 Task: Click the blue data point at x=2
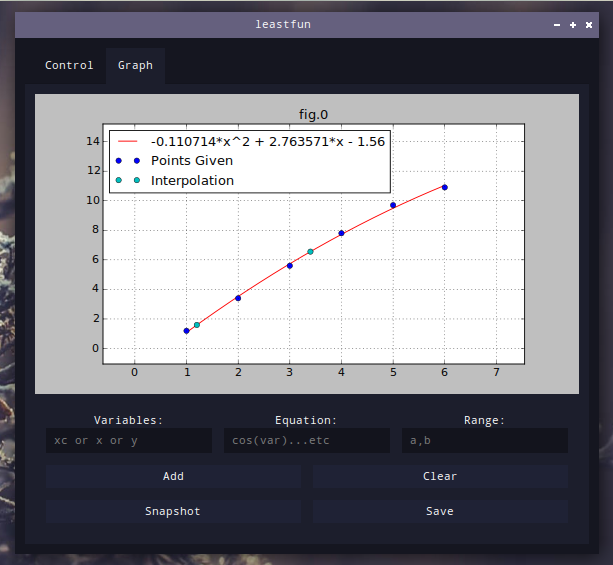(238, 298)
